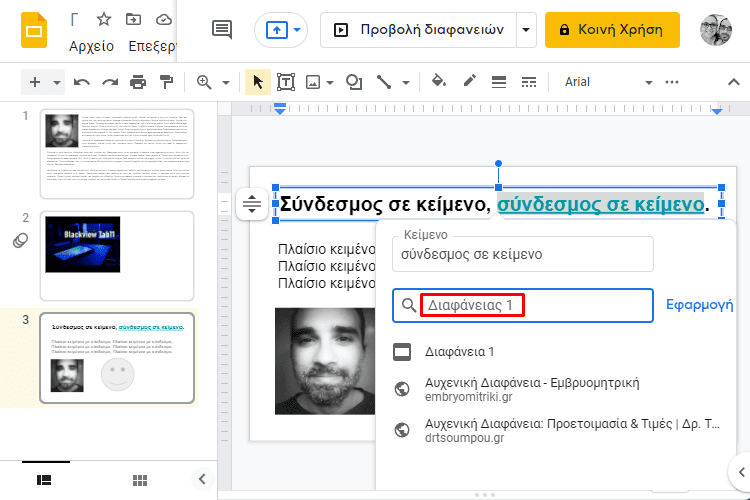
Task: Click Πλαίσιο κειμένου body text box
Action: click(326, 266)
